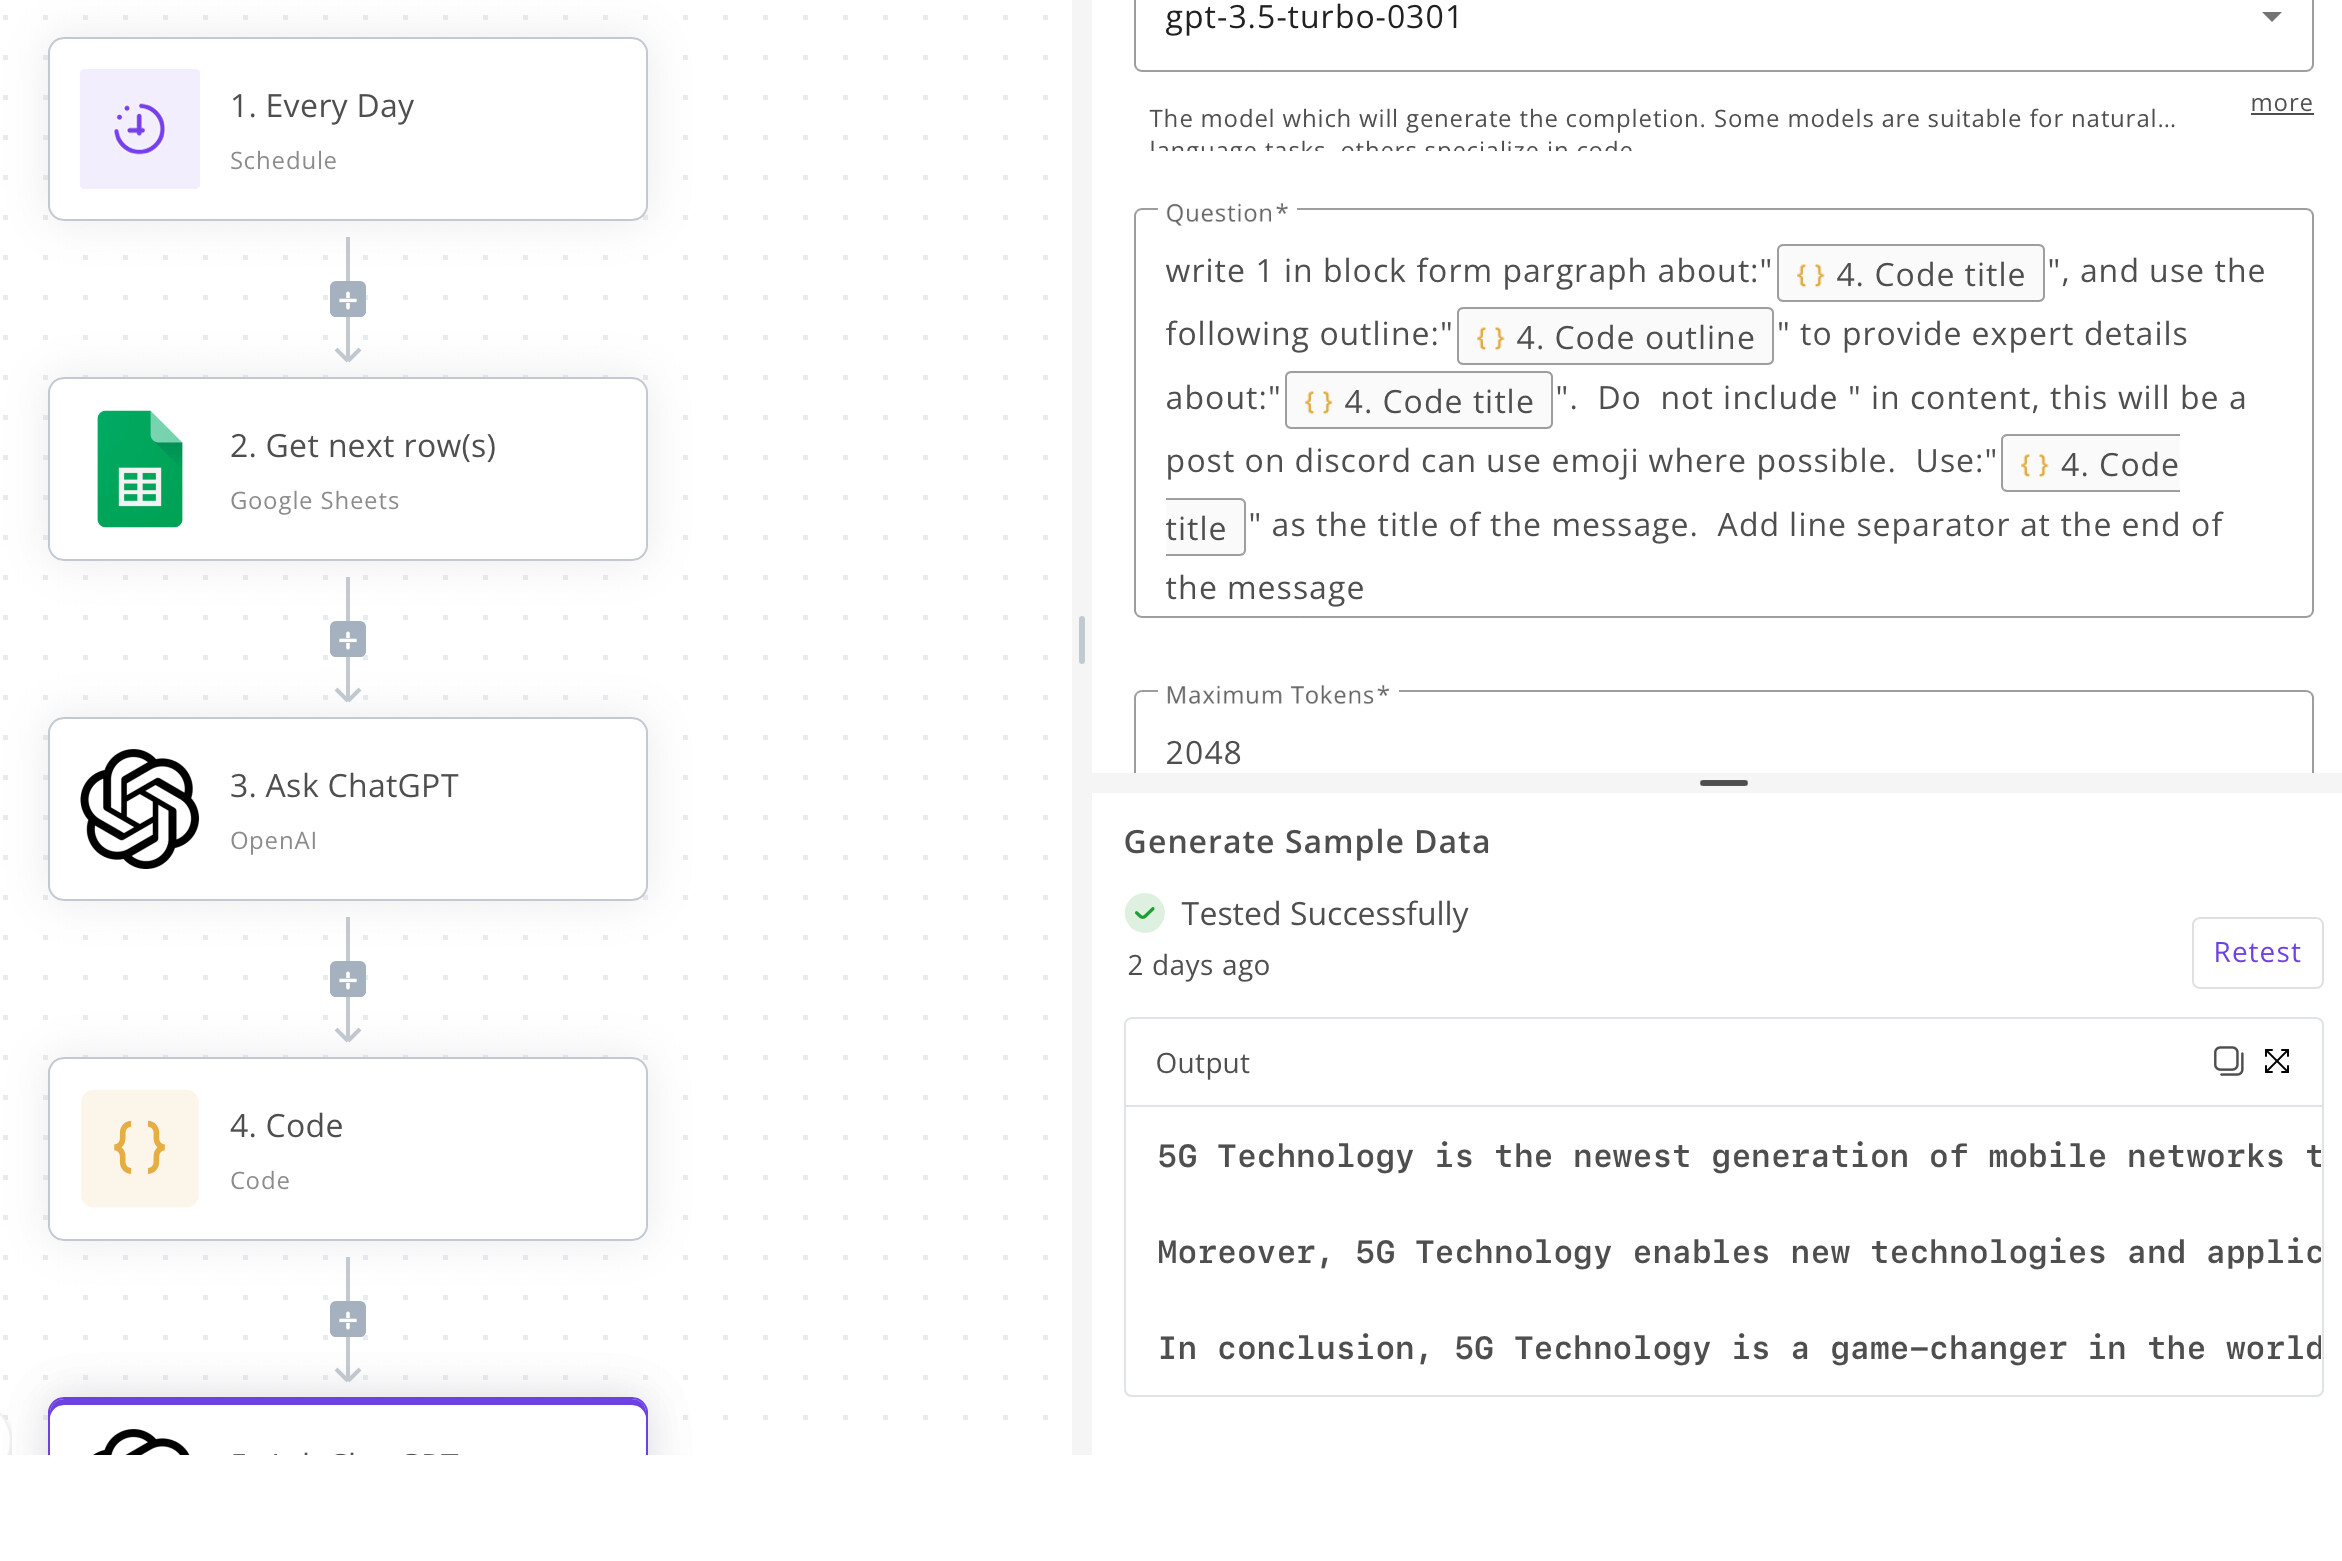Click the Schedule subtitle text in step 1

click(283, 161)
